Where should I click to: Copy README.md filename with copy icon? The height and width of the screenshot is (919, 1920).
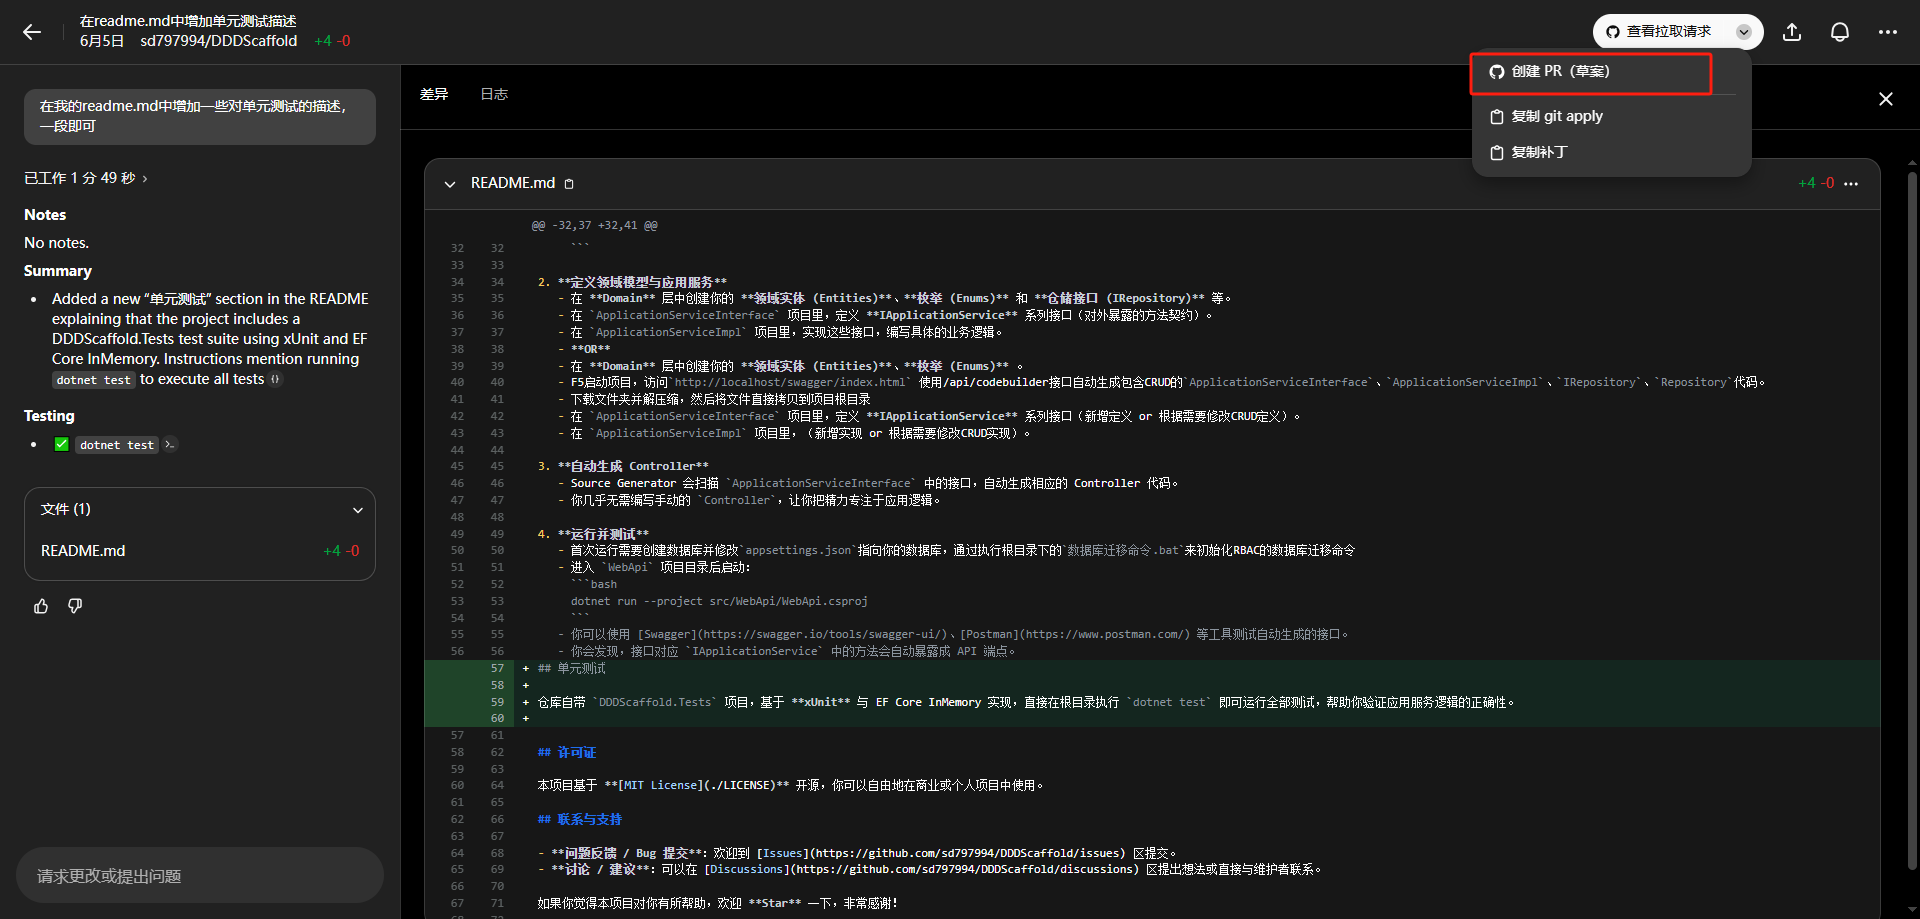[x=569, y=184]
